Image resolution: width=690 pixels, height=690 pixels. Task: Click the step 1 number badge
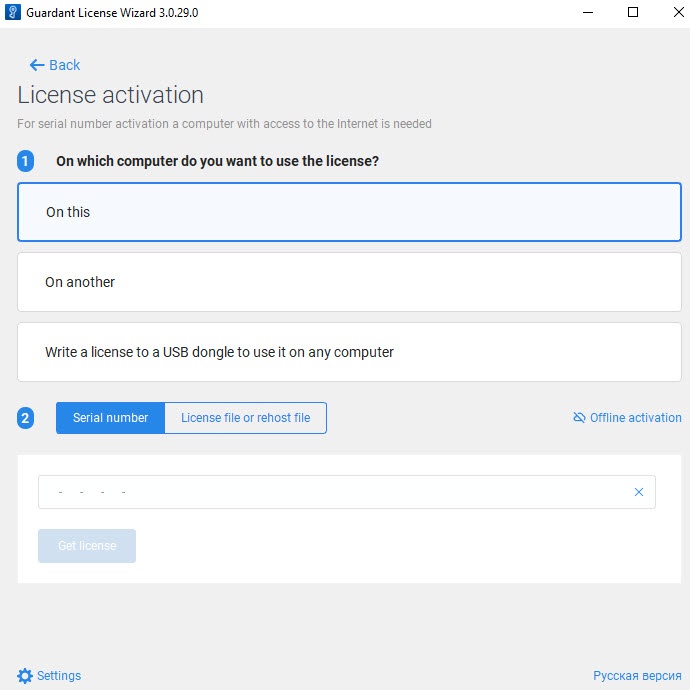pyautogui.click(x=26, y=161)
